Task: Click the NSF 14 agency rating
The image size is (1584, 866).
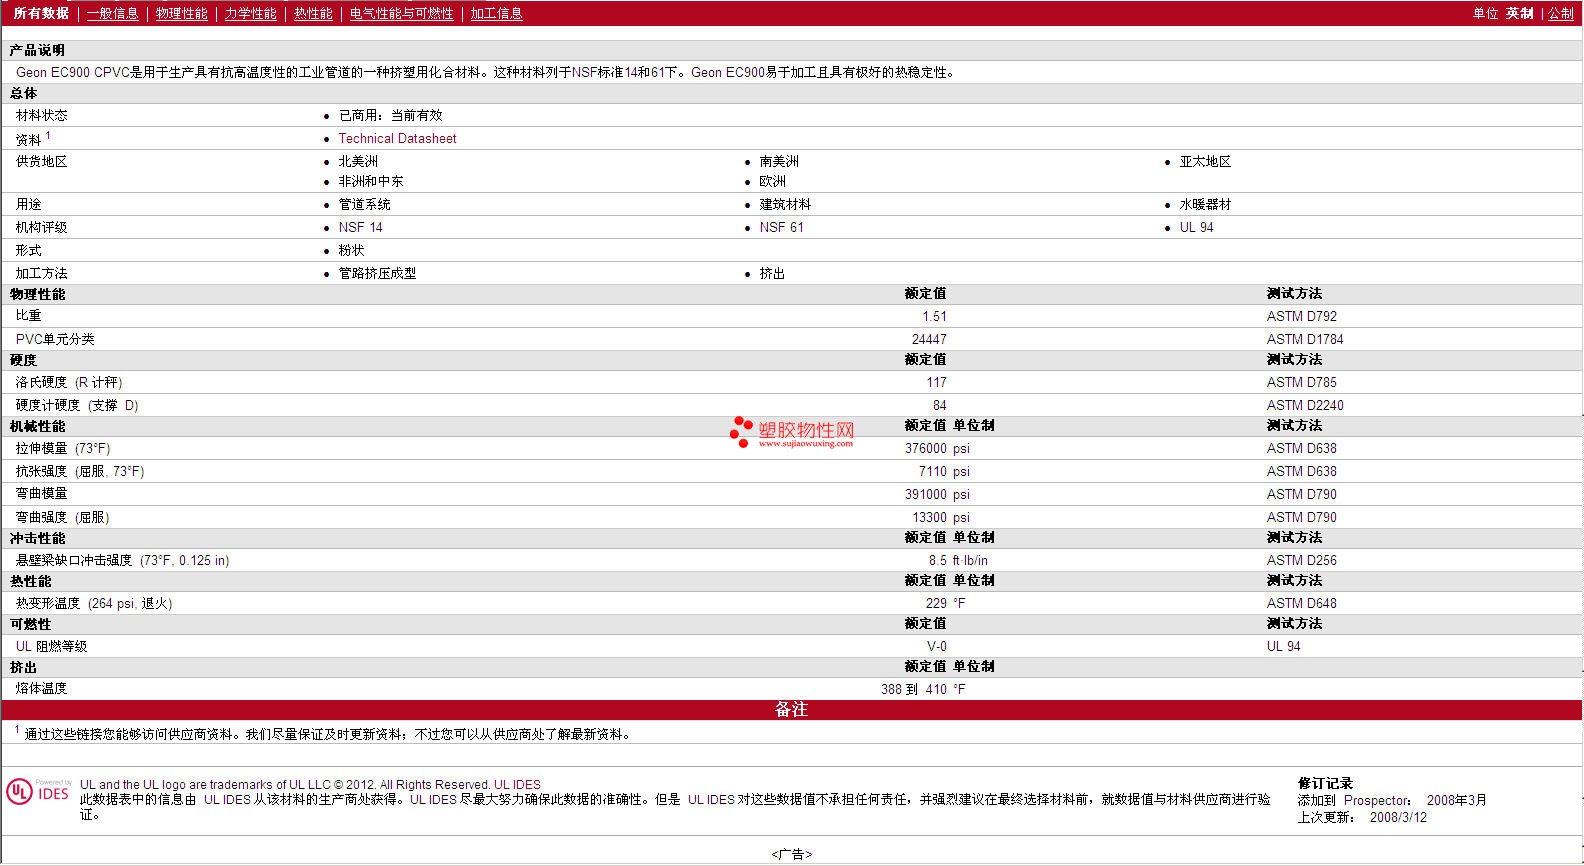Action: [360, 228]
